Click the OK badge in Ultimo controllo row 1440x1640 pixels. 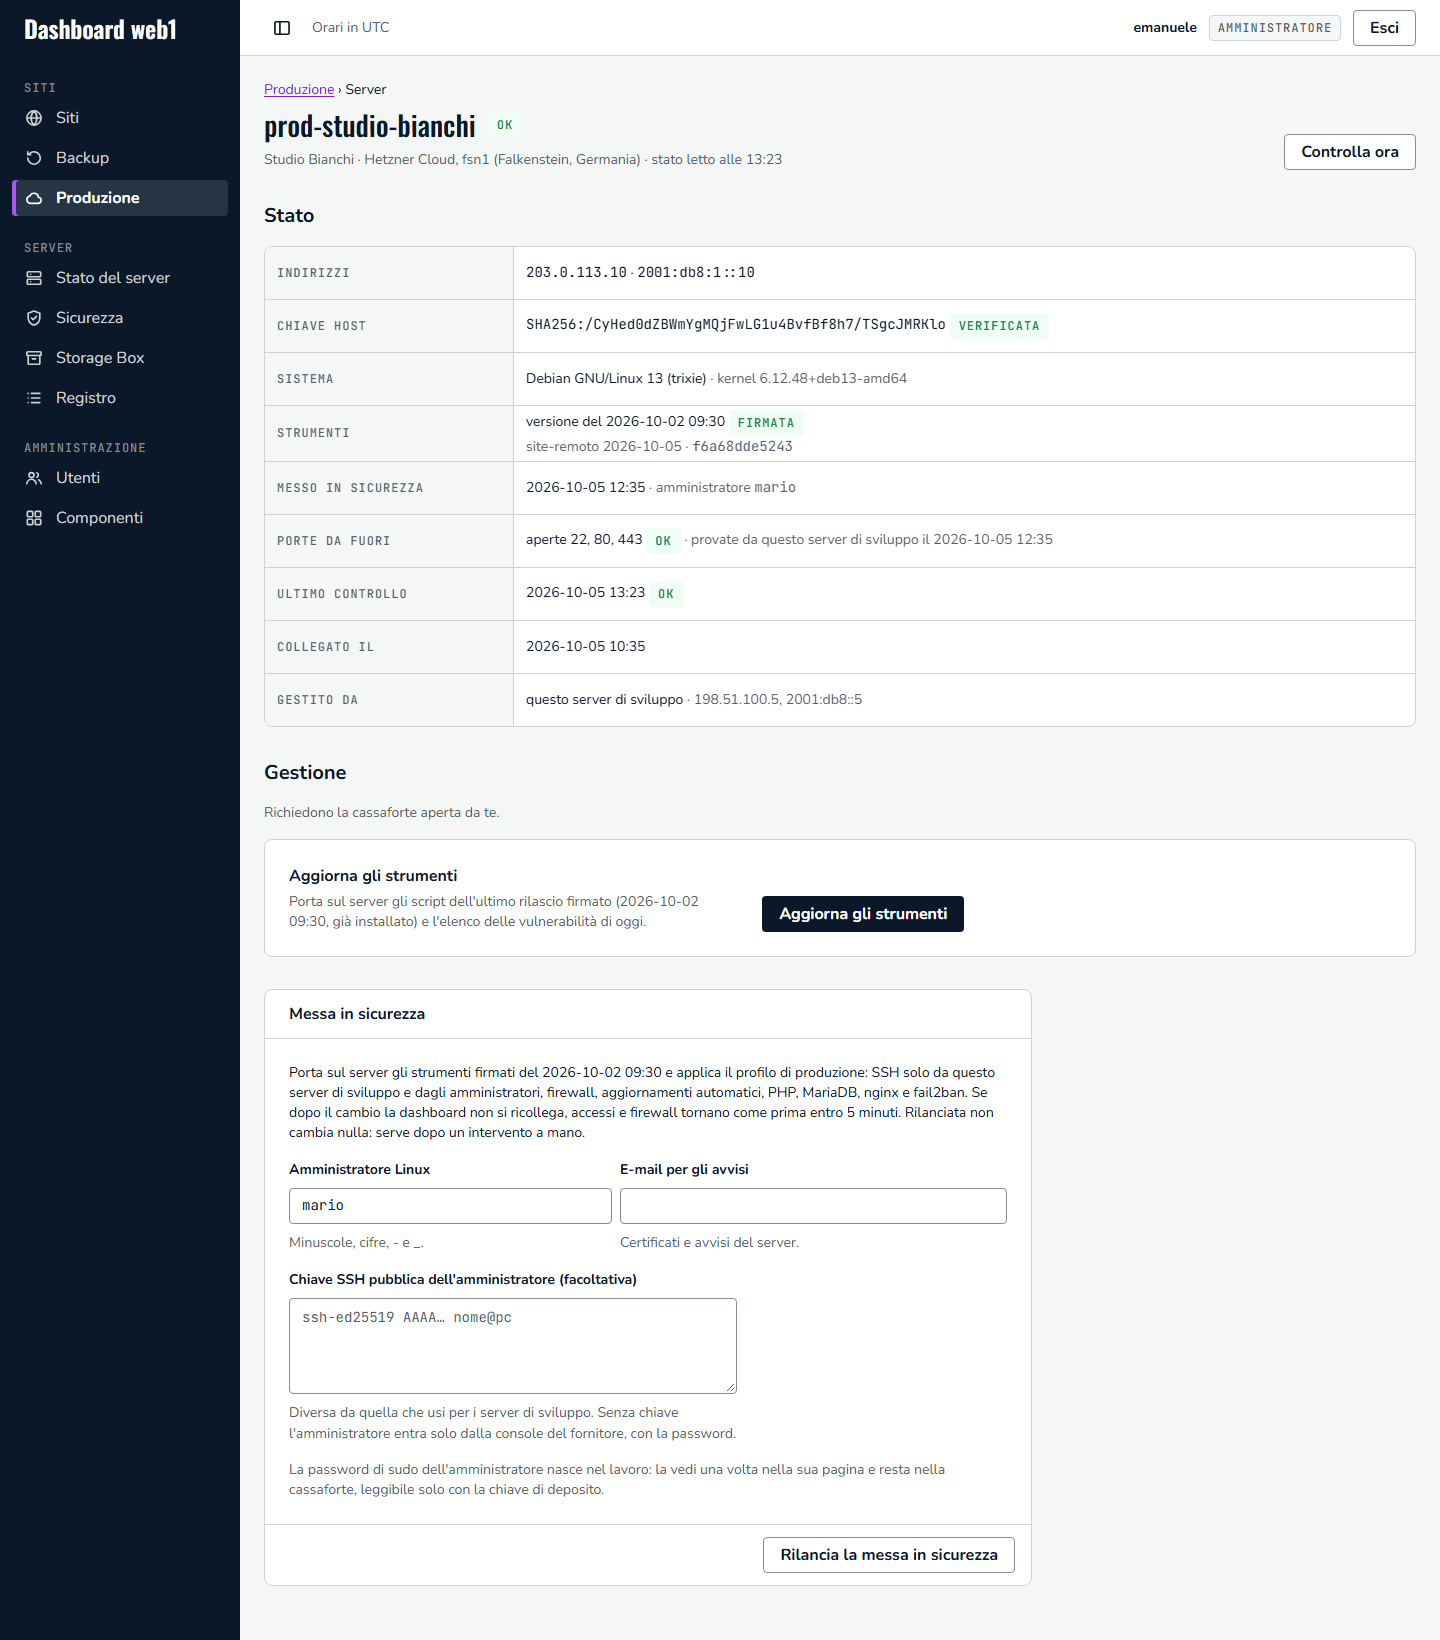pos(666,594)
